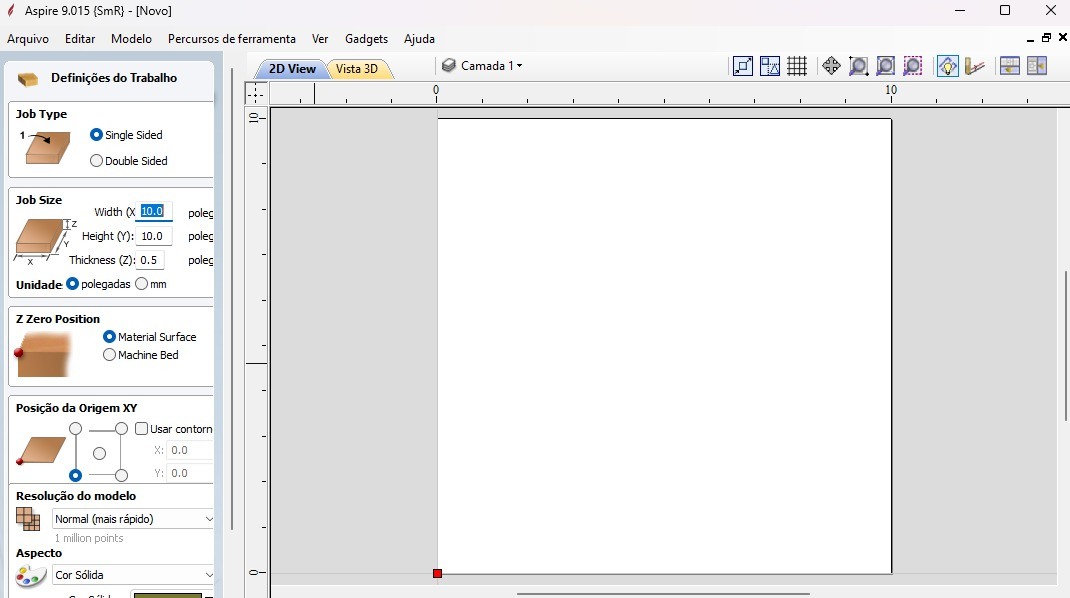Image resolution: width=1070 pixels, height=598 pixels.
Task: Switch to the Vista 3D tab
Action: pyautogui.click(x=357, y=69)
